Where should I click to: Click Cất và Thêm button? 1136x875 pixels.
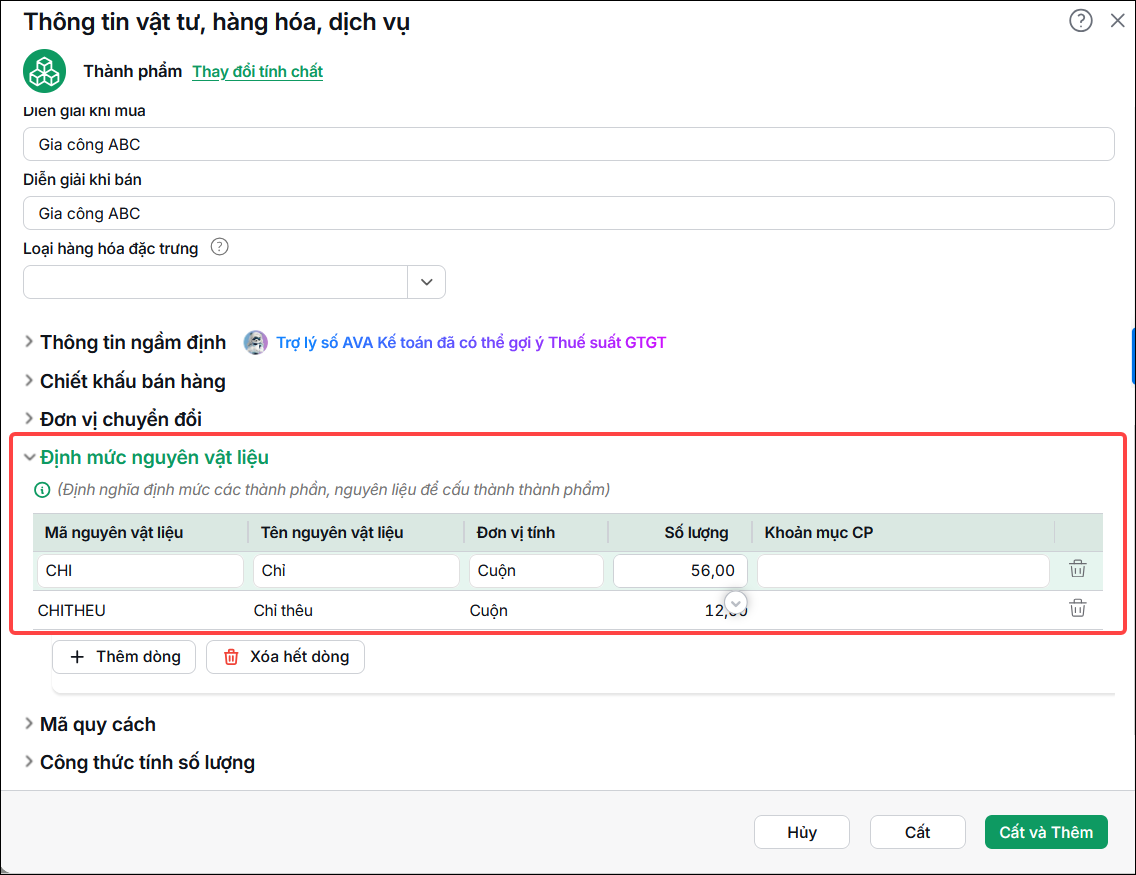pyautogui.click(x=1045, y=832)
